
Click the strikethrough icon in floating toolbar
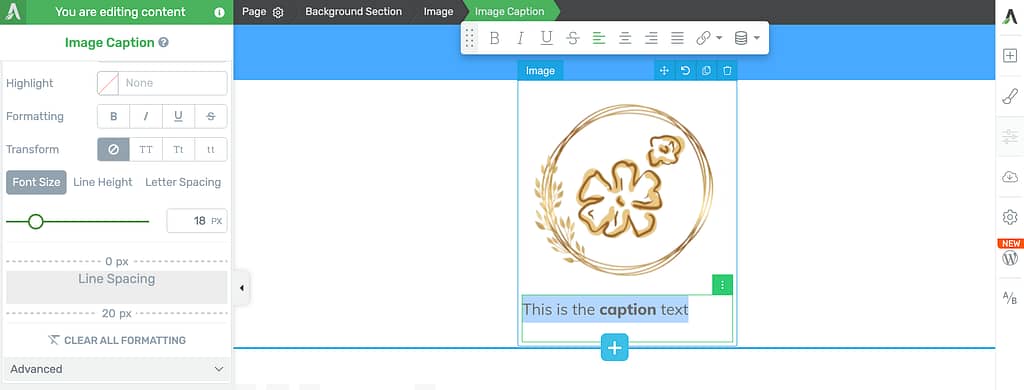[573, 39]
